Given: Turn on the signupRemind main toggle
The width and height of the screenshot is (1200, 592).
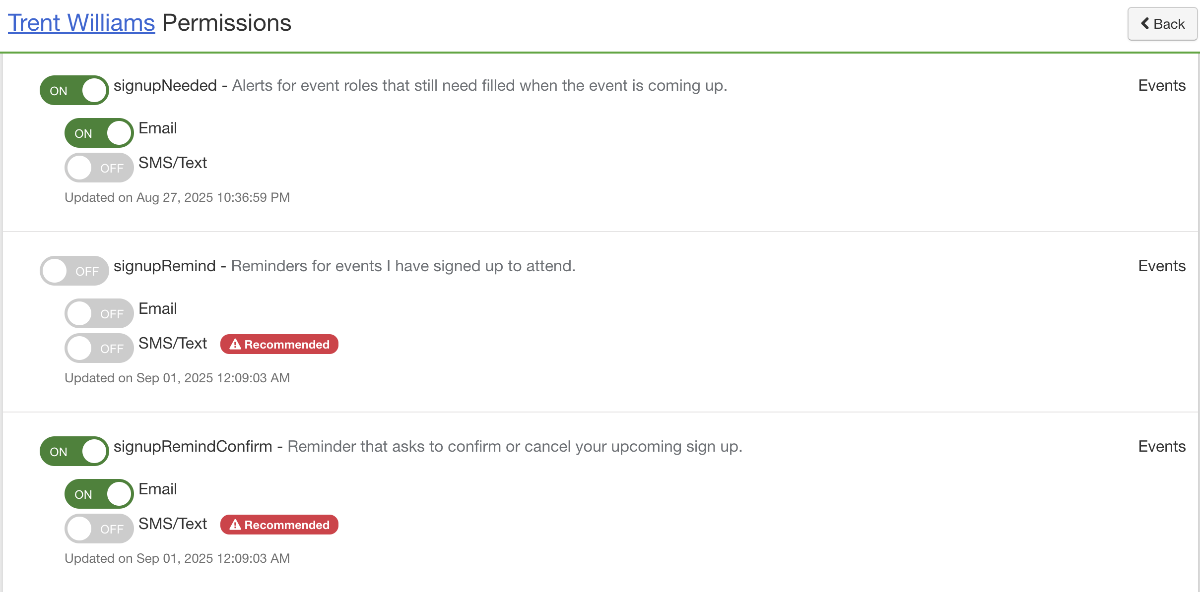Looking at the screenshot, I should 74,271.
